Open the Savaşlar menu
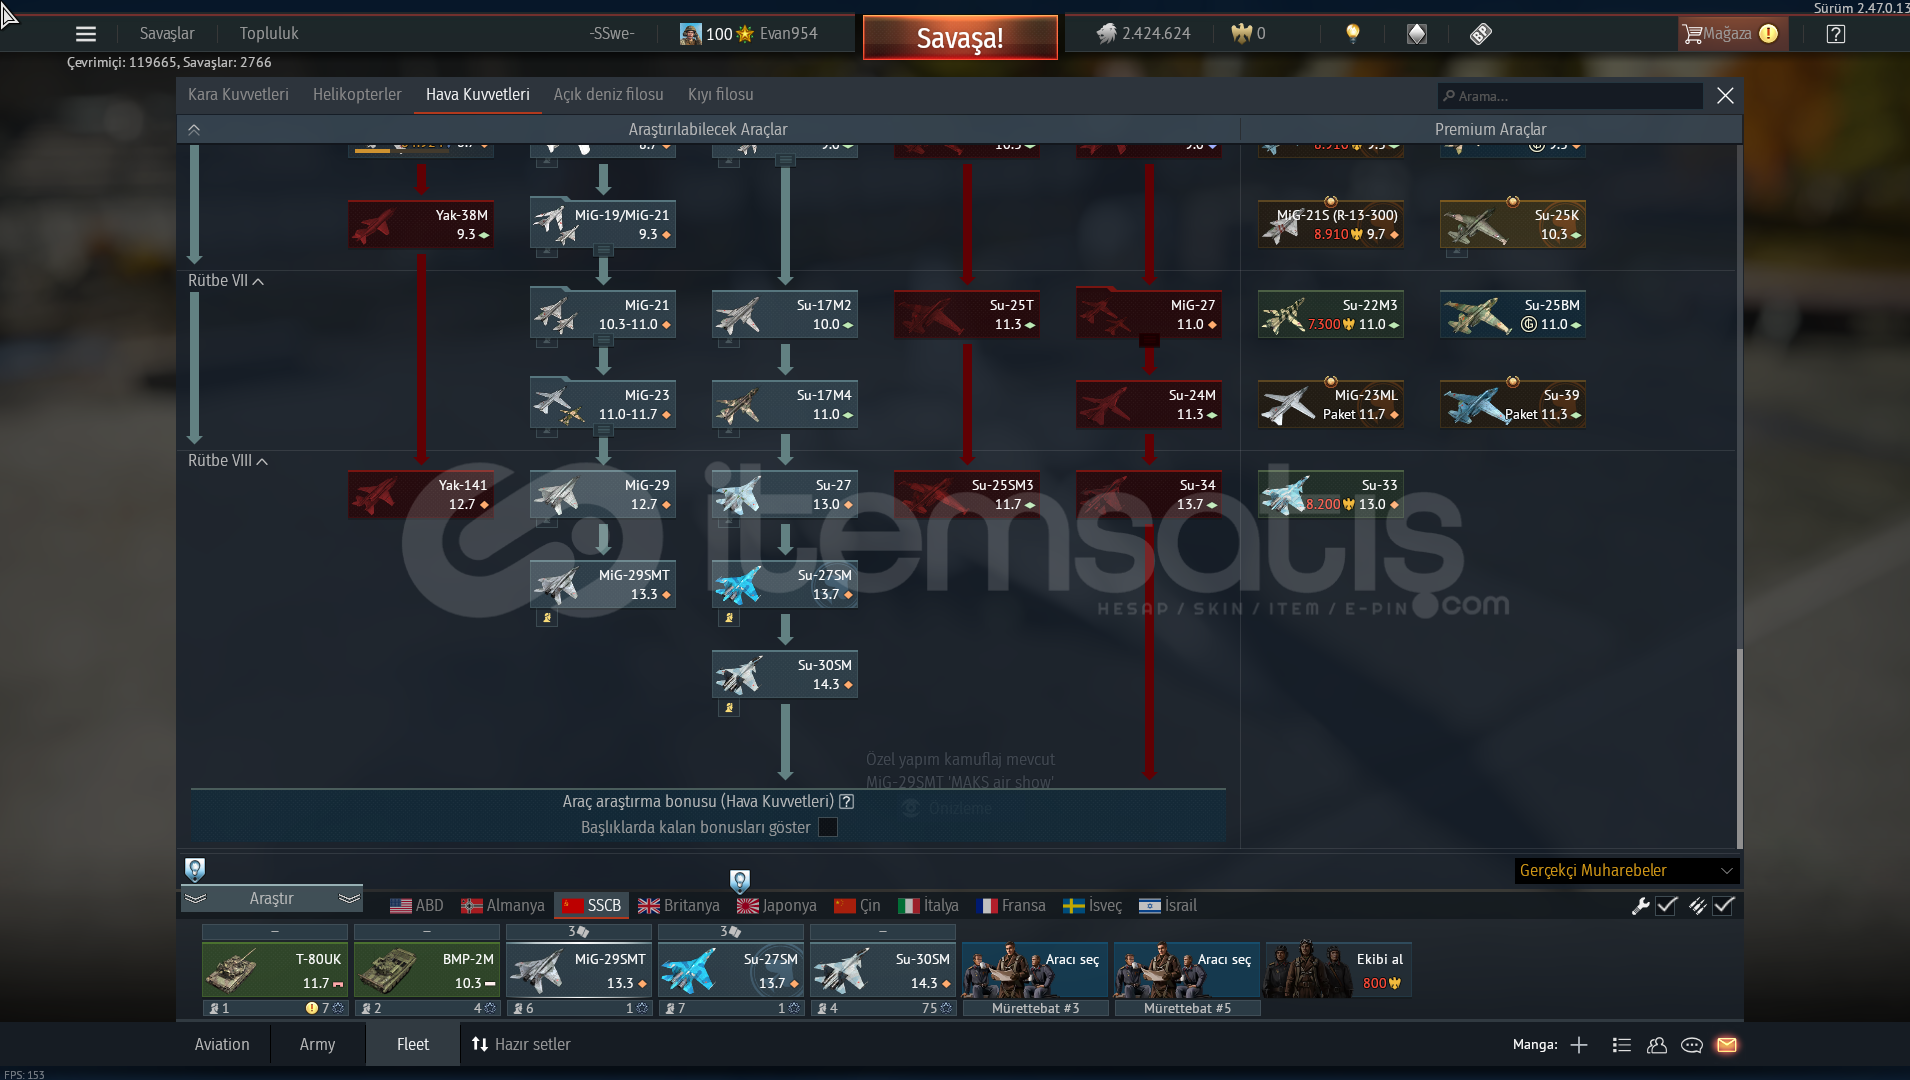Viewport: 1910px width, 1080px height. point(167,34)
